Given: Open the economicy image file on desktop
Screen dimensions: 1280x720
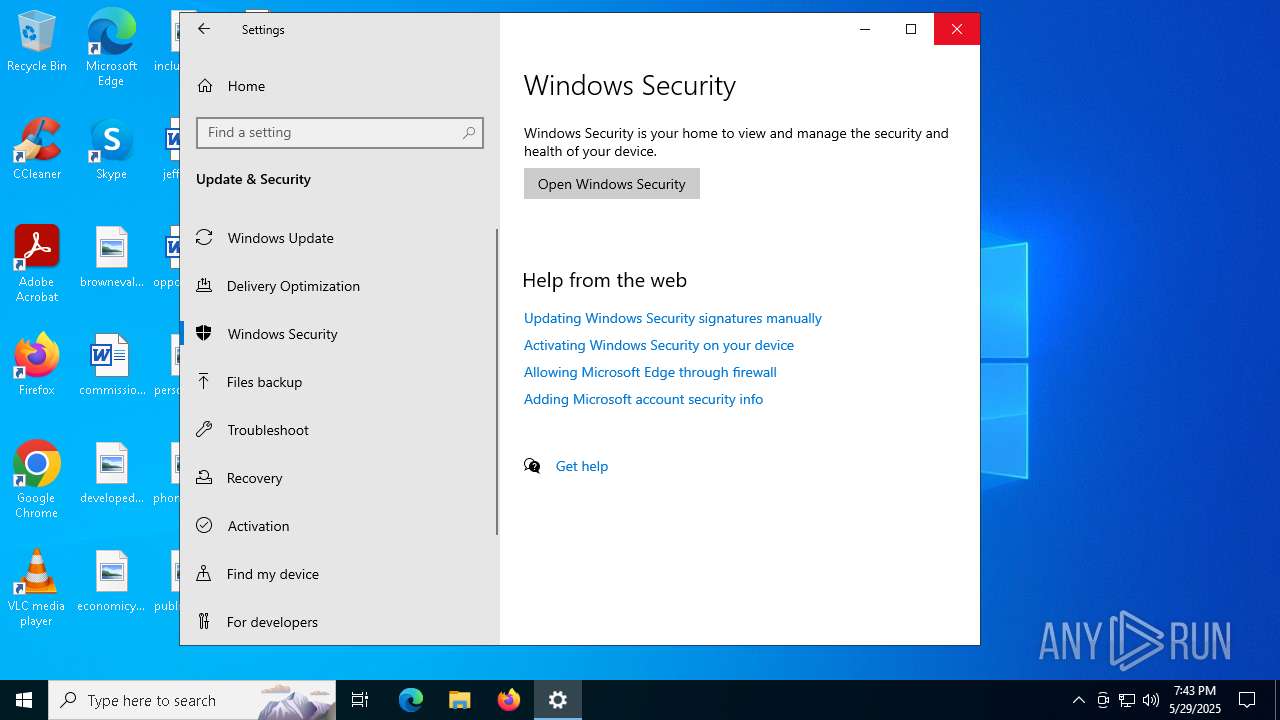Looking at the screenshot, I should click(x=111, y=581).
